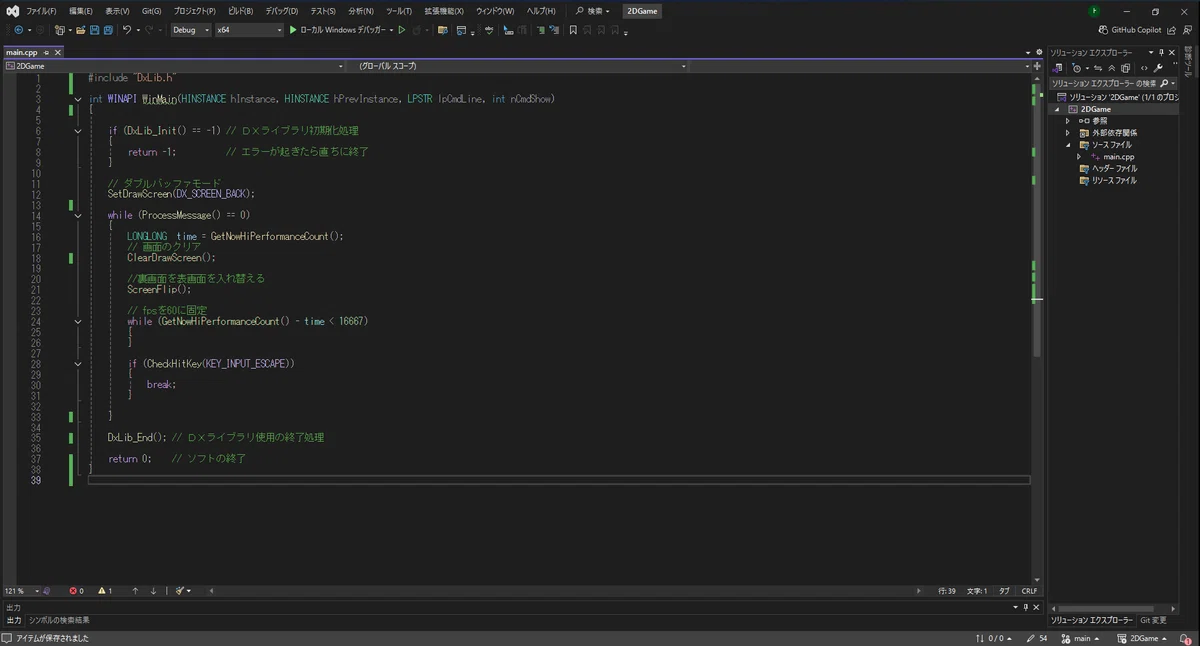This screenshot has height=646, width=1200.
Task: Click the New Item icon in toolbar
Action: point(60,30)
